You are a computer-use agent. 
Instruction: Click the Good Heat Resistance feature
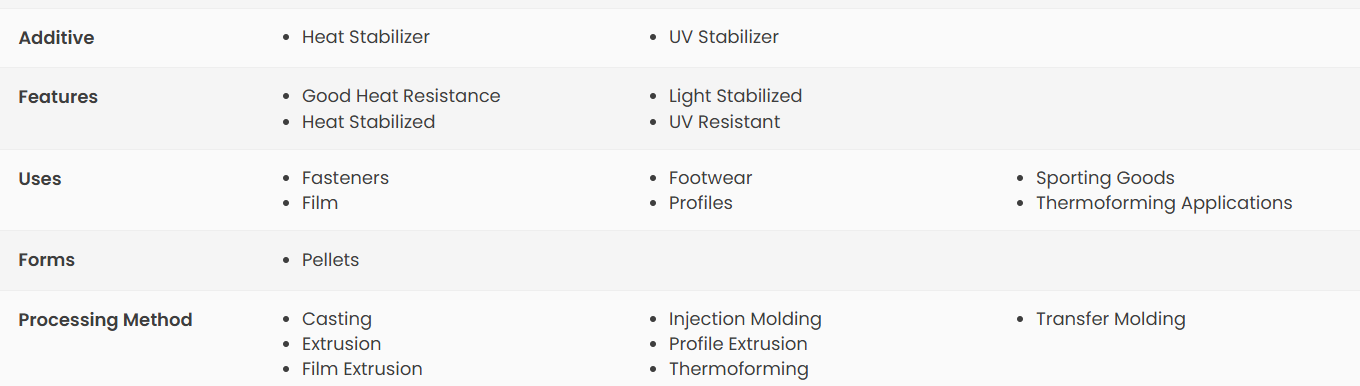[x=401, y=96]
